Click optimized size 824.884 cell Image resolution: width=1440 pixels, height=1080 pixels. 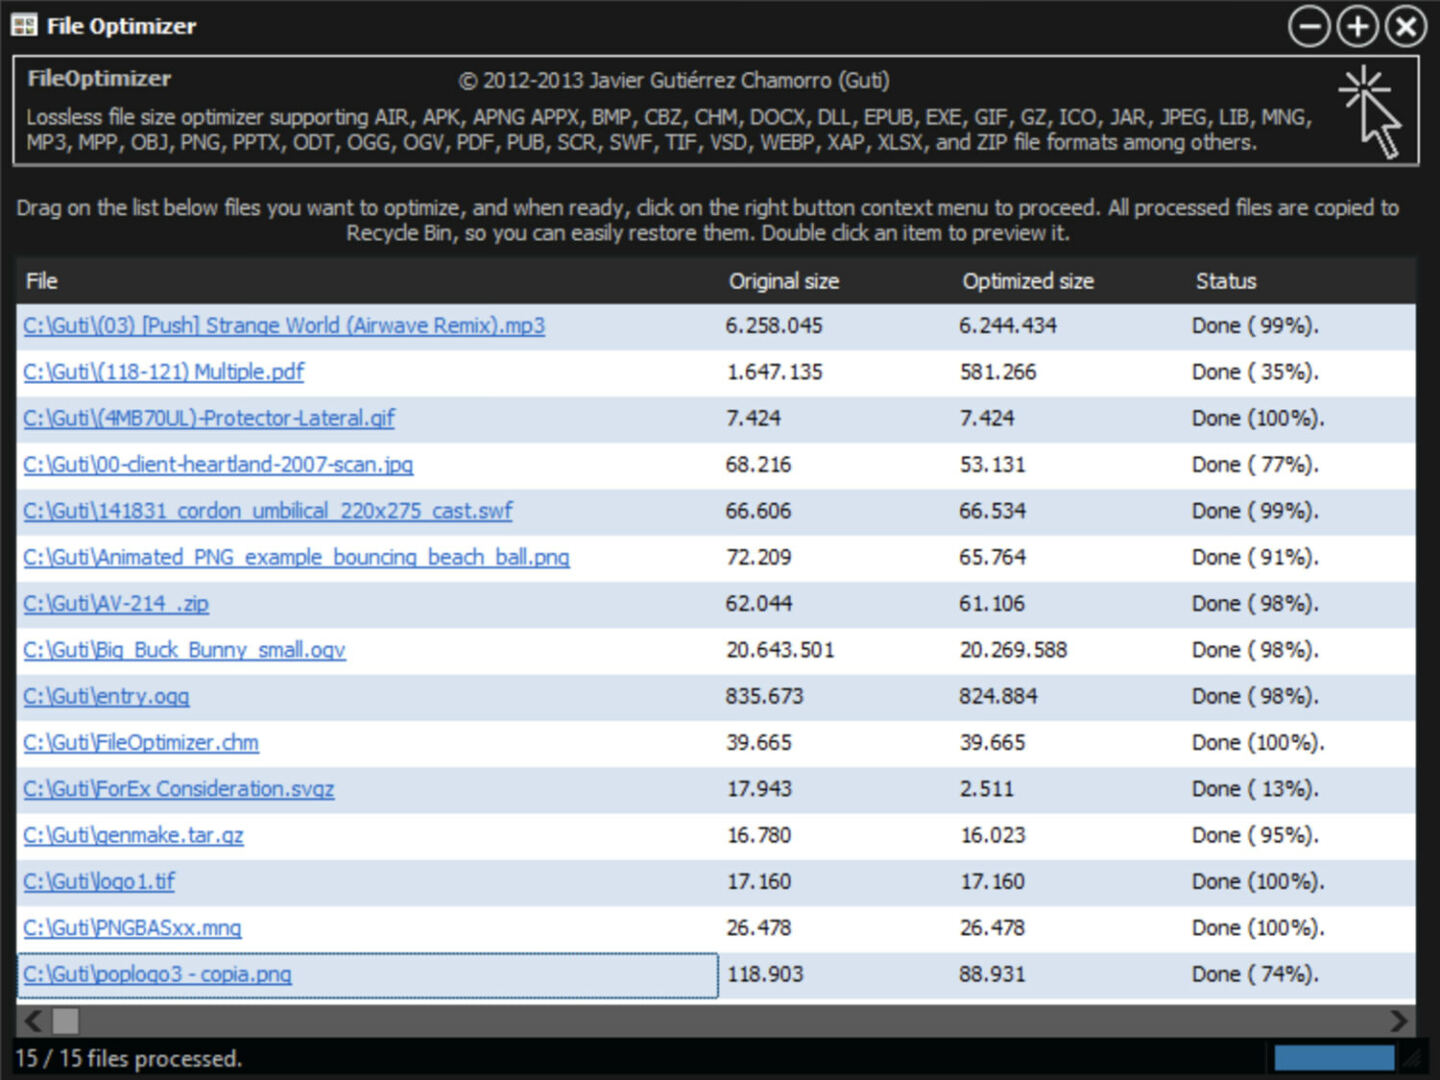click(x=998, y=696)
